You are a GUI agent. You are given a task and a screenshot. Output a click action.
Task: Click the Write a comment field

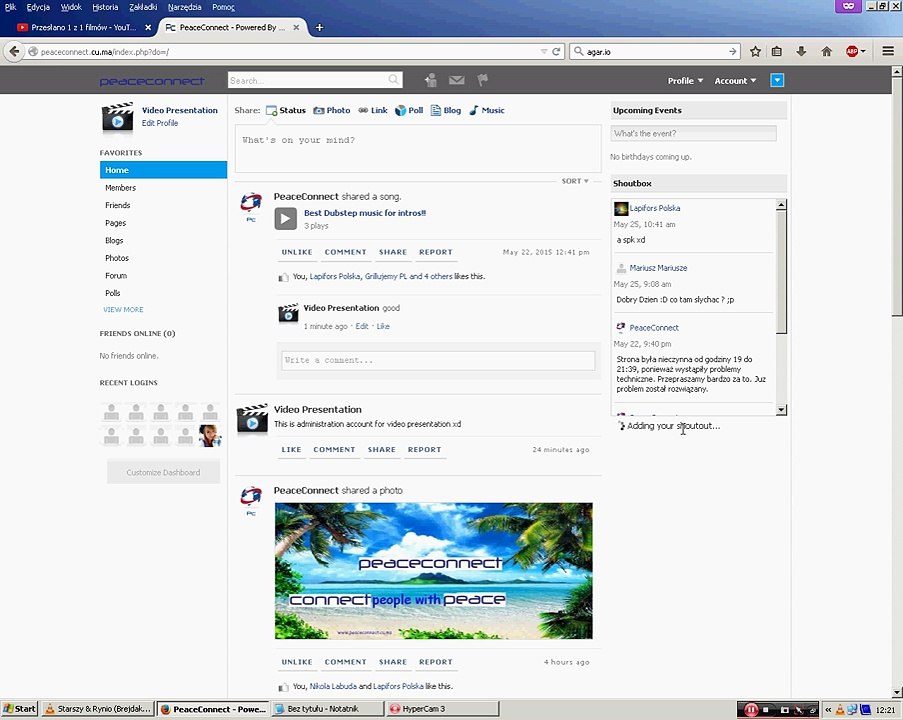coord(438,361)
